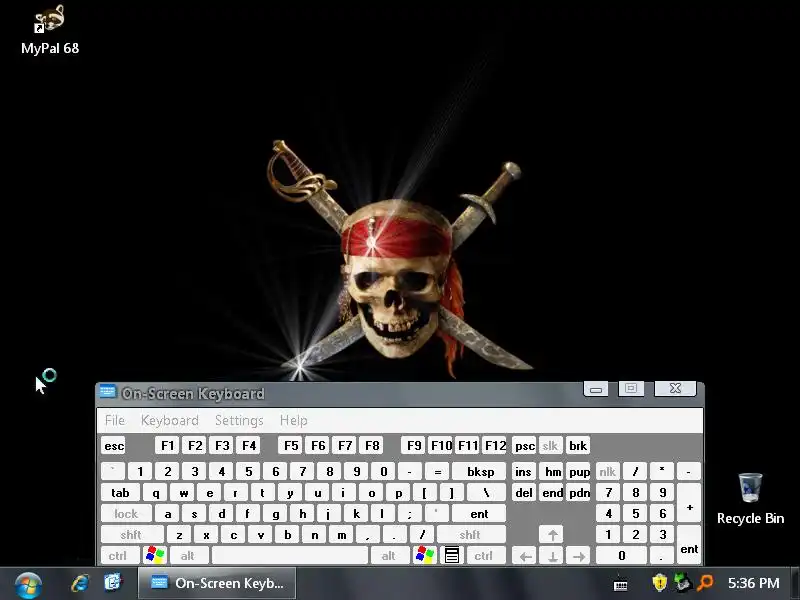Click the main ent key
Image resolution: width=800 pixels, height=600 pixels.
tap(479, 513)
